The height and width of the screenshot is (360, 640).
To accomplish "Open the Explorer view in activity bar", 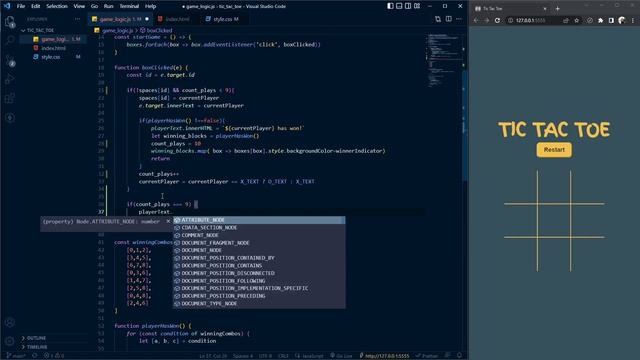I will [10, 22].
